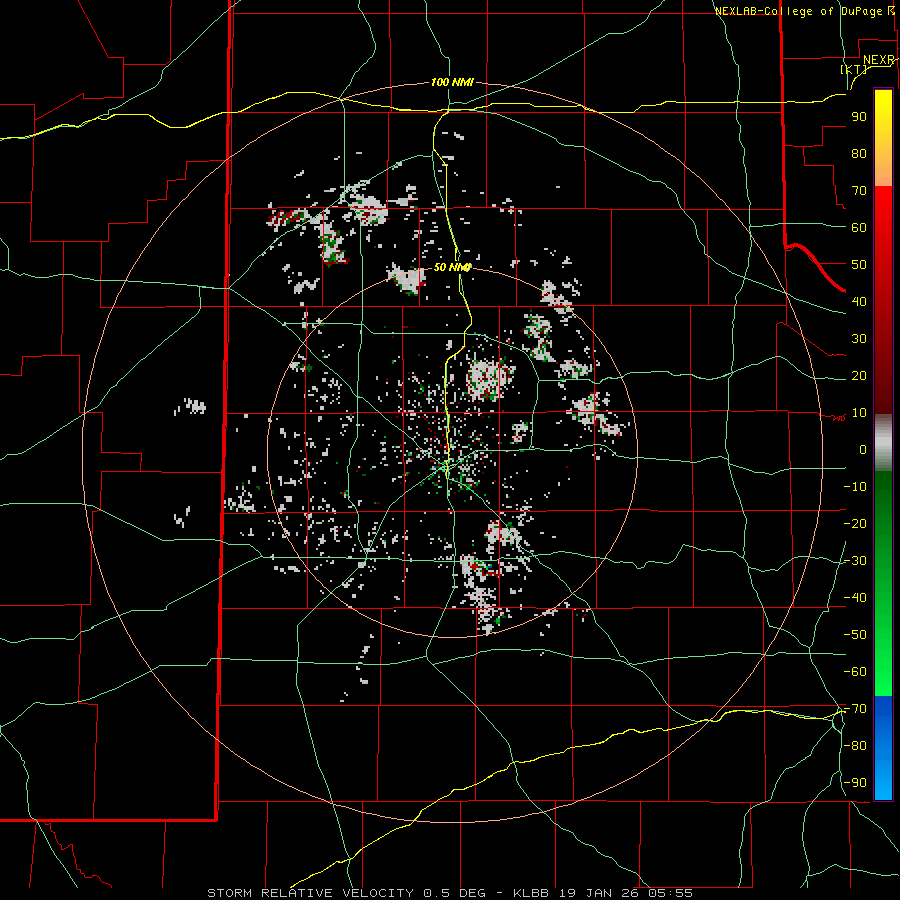The image size is (900, 900).
Task: Select the -50 value on velocity scale
Action: click(x=855, y=635)
